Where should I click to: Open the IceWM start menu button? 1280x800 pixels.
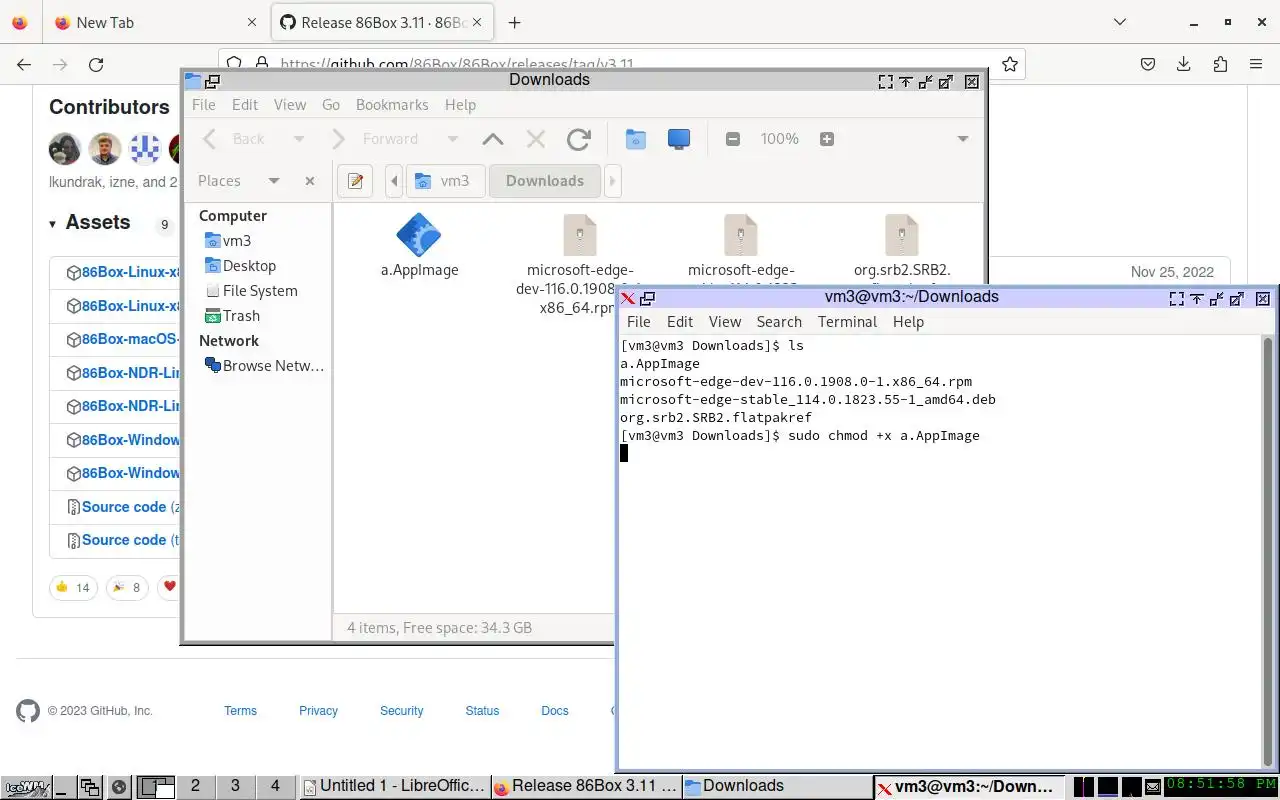click(25, 787)
